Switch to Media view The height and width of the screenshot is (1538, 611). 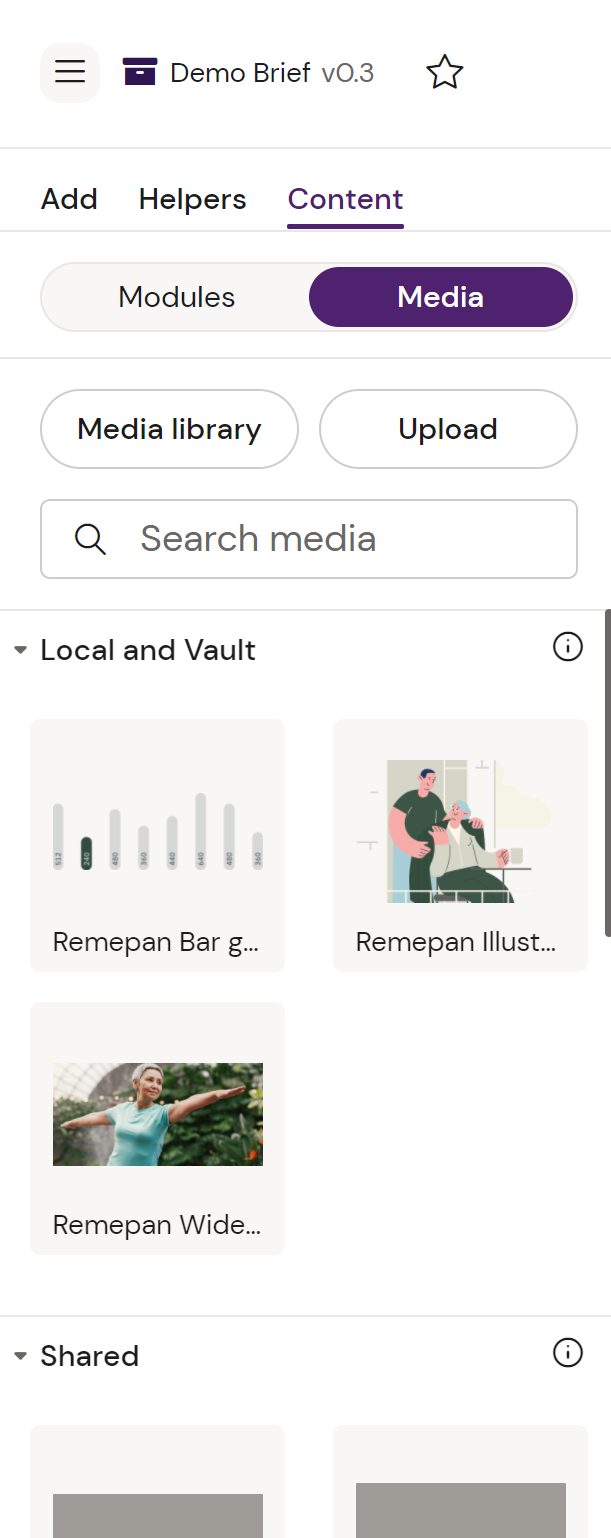[x=441, y=297]
